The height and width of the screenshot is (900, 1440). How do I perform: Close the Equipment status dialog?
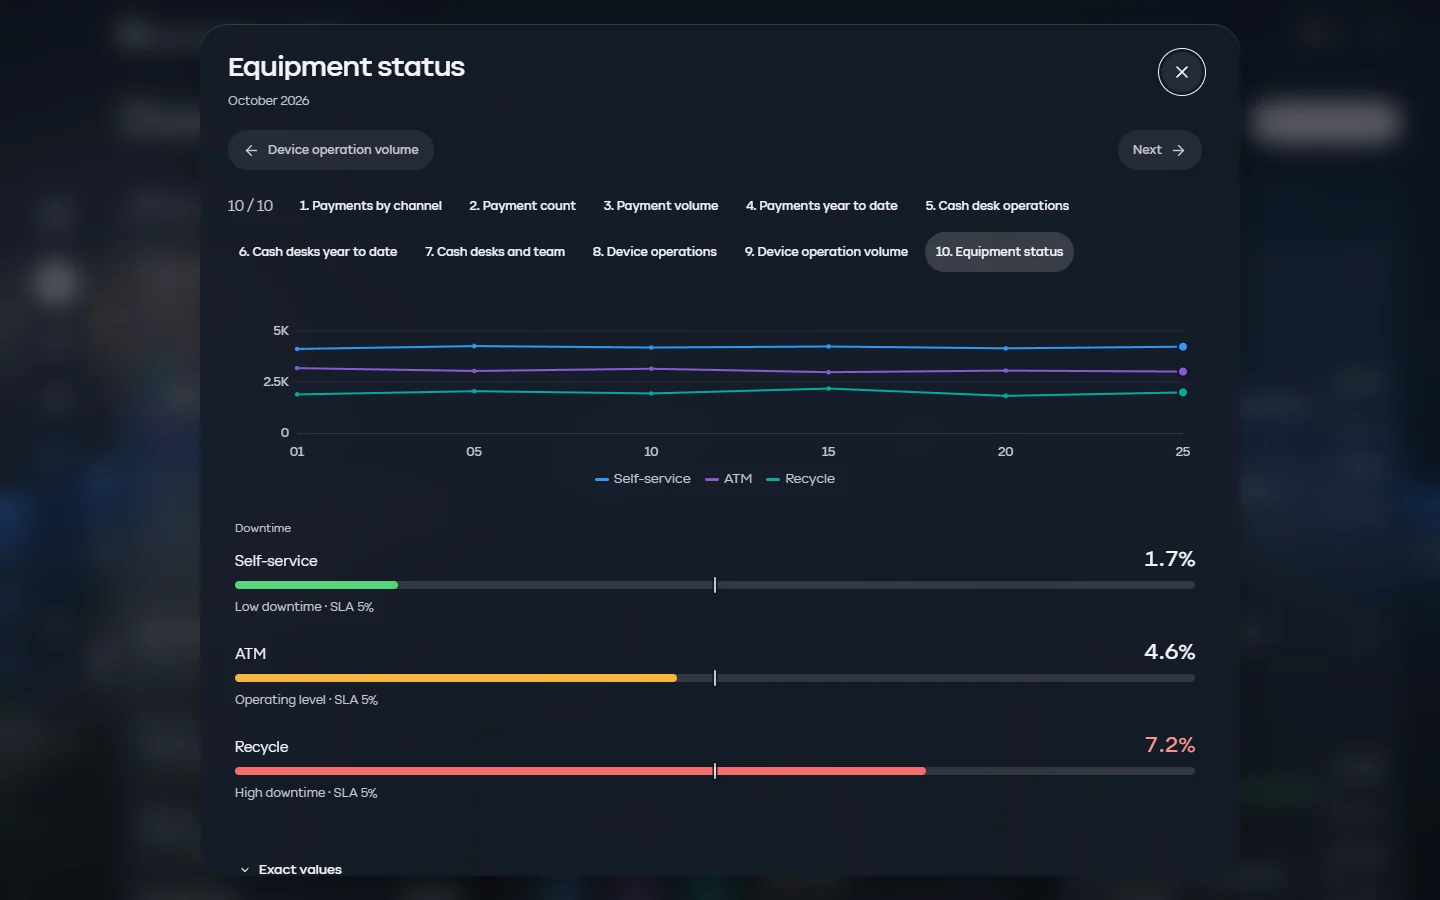pos(1181,72)
